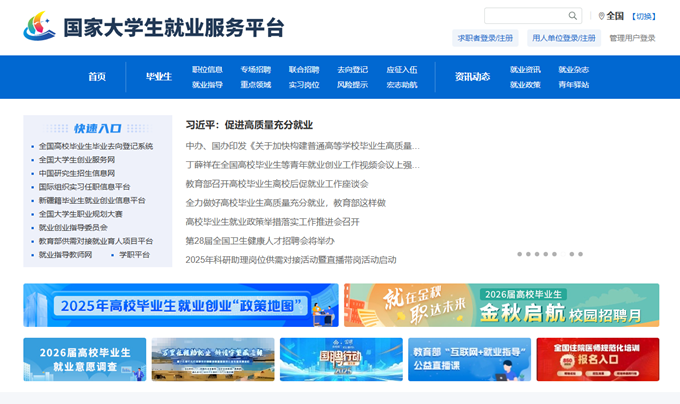Open the 互联网+就业指导公益直播课 tile

[x=469, y=359]
